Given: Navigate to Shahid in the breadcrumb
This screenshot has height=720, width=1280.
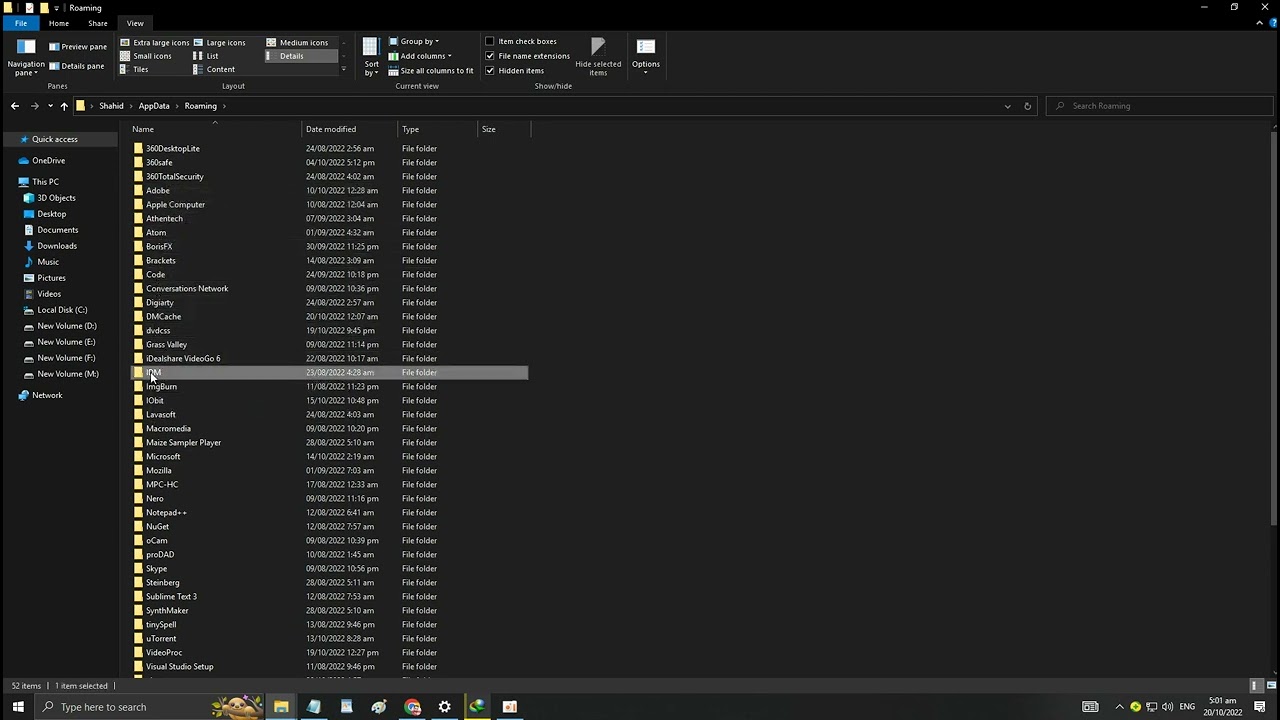Looking at the screenshot, I should [111, 106].
